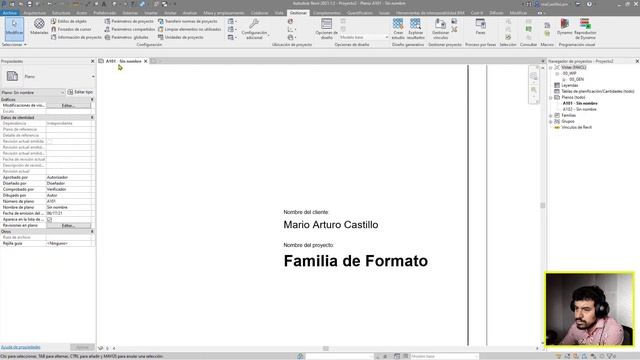
Task: Open the Fases dialog
Action: (x=480, y=27)
